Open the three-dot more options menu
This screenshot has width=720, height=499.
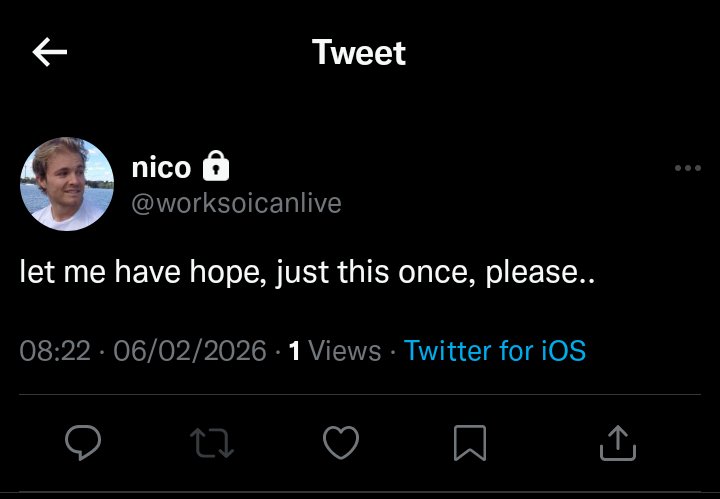pos(687,168)
